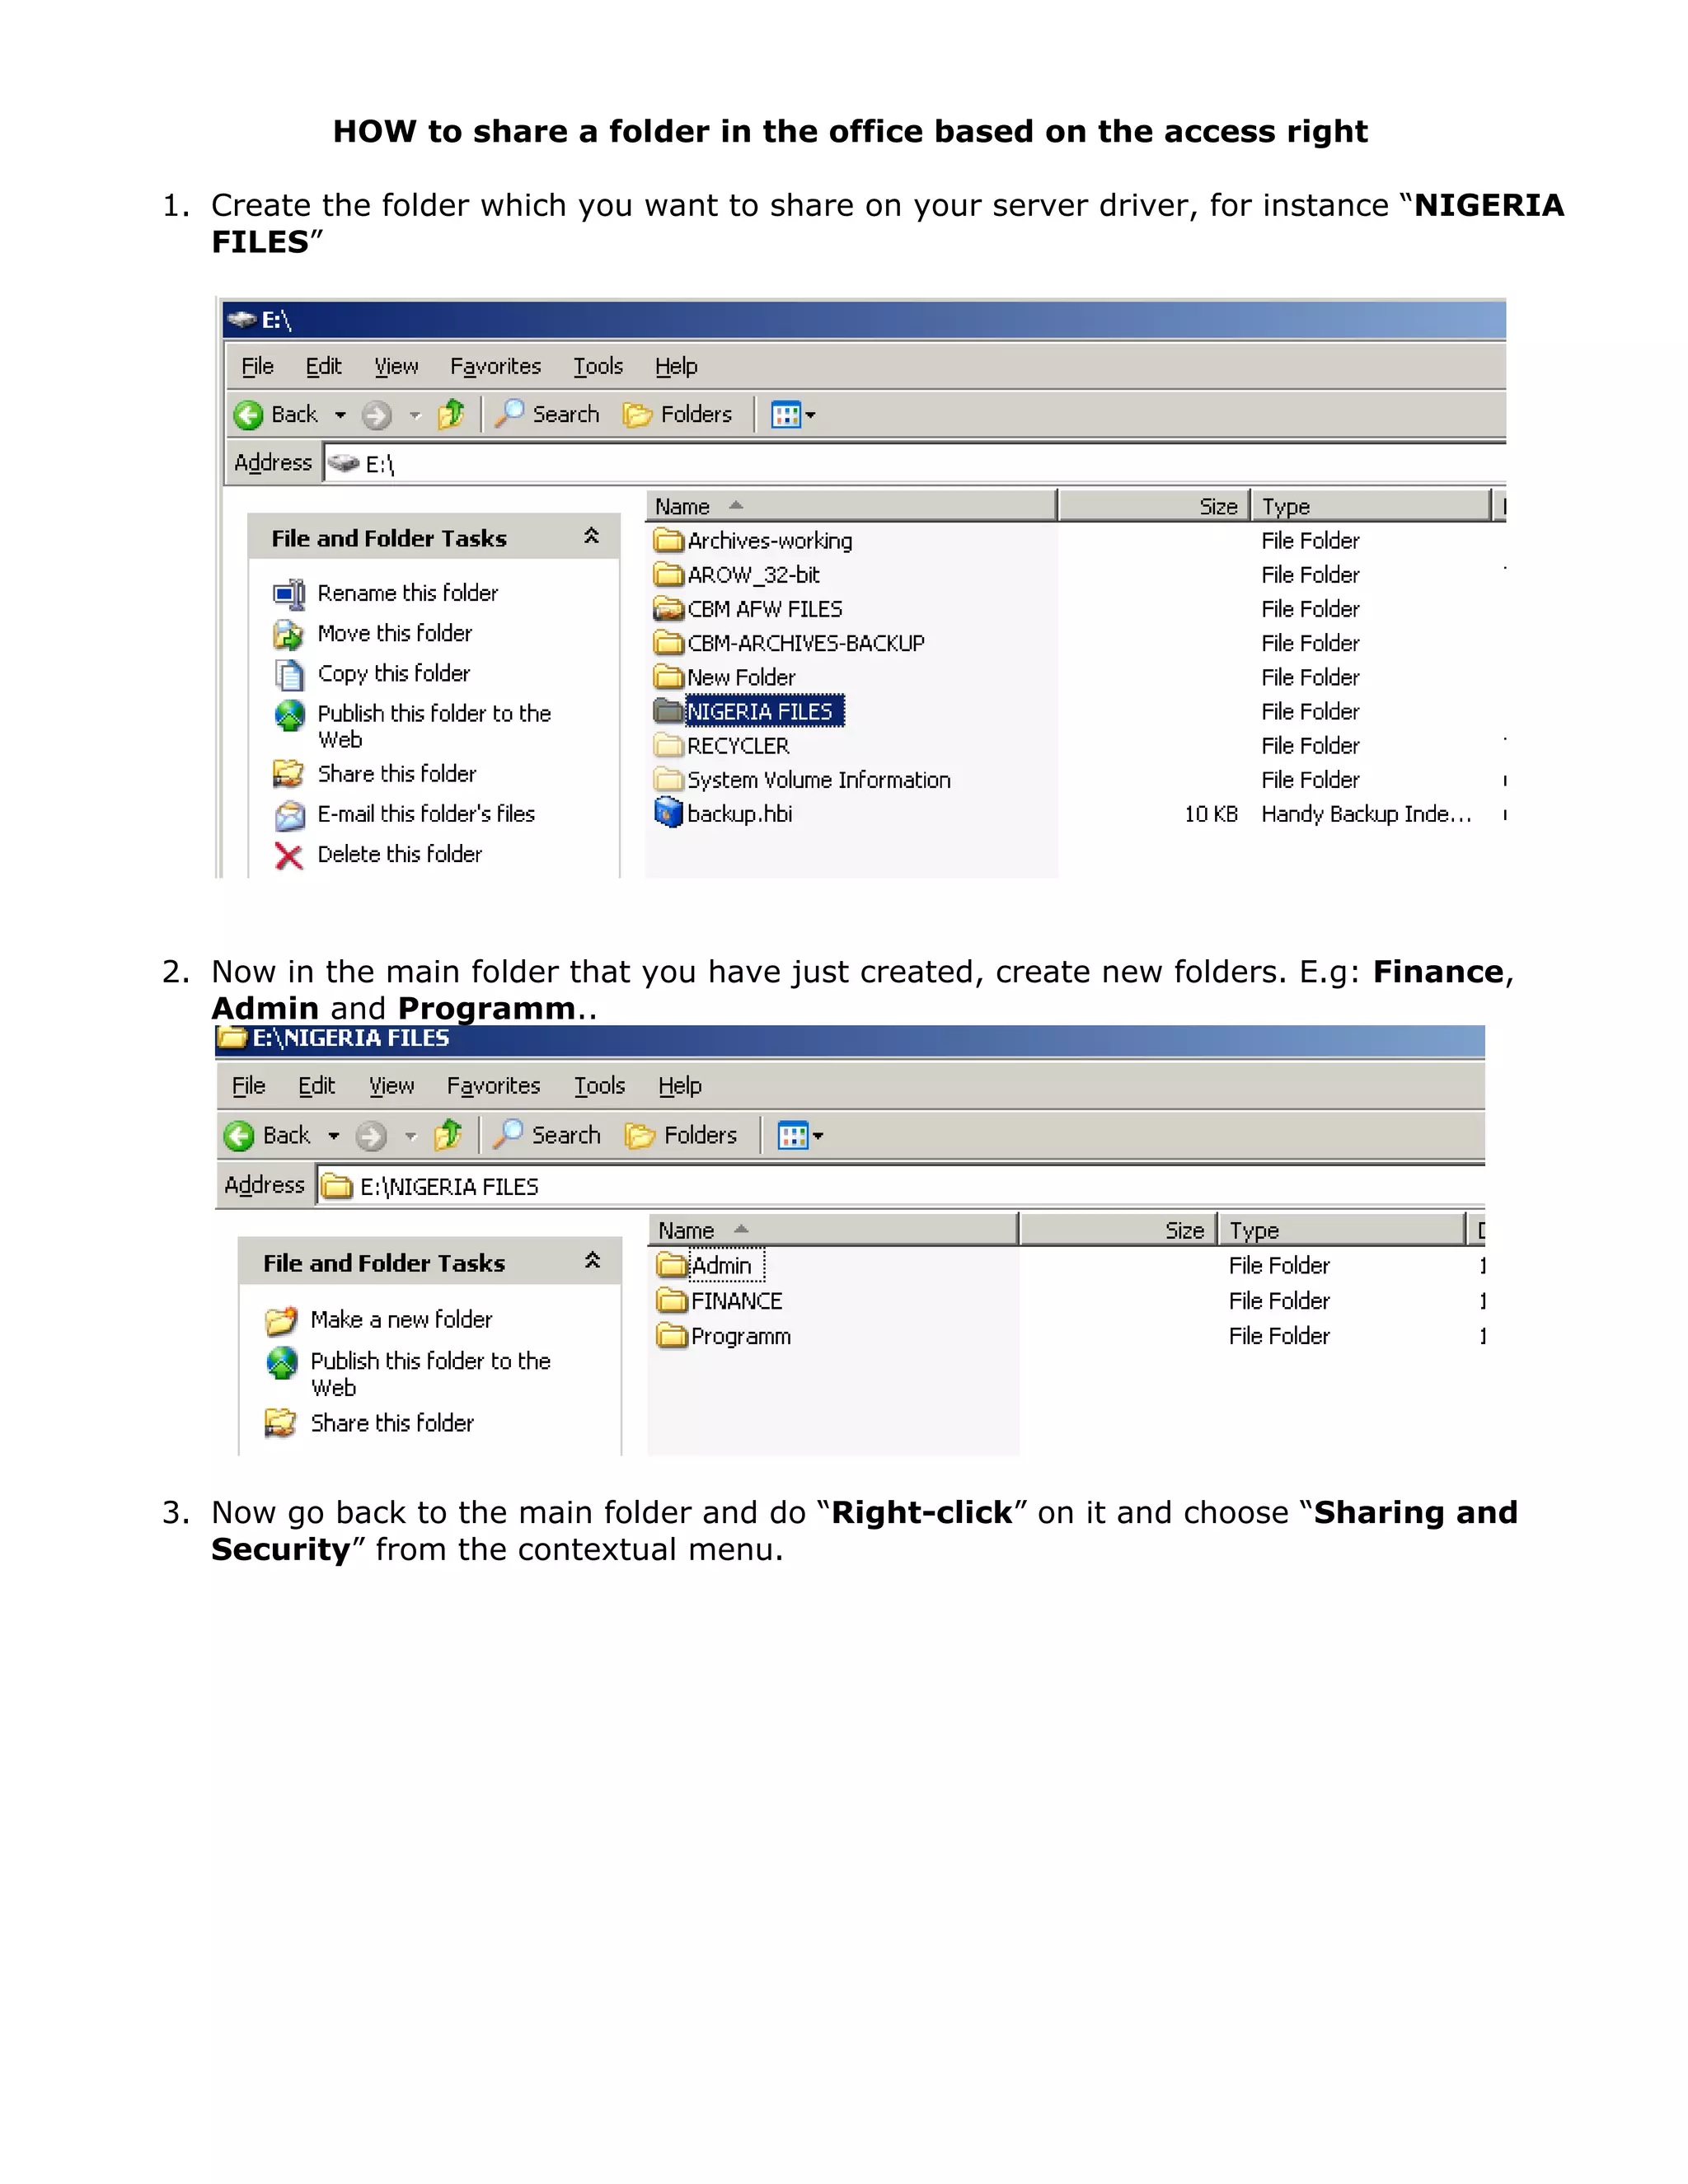Click Make a new folder task
The image size is (1688, 2184).
click(400, 1320)
